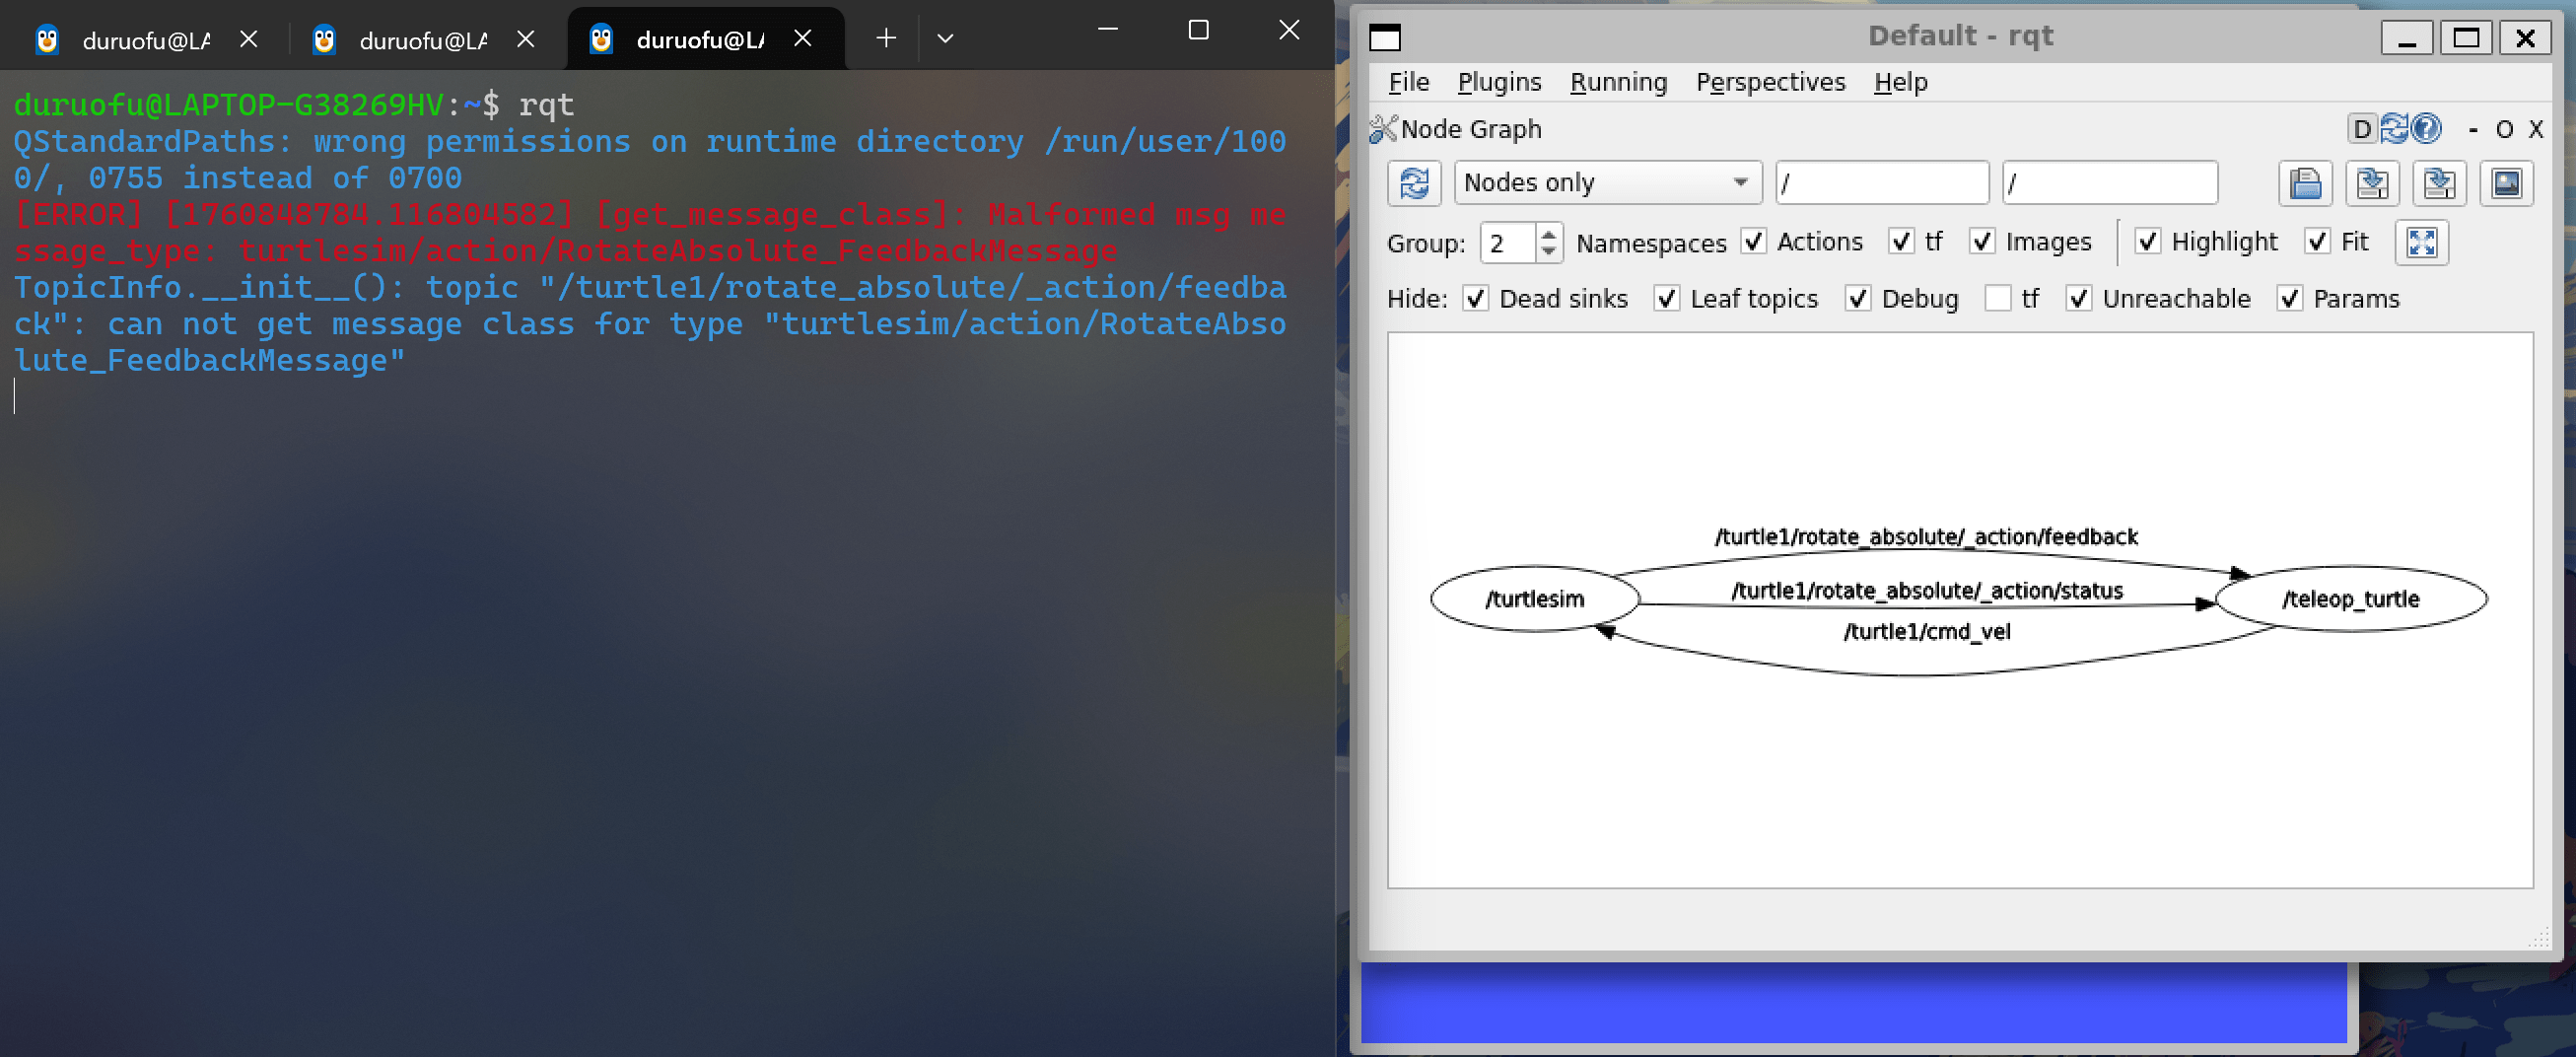This screenshot has height=1057, width=2576.
Task: Toggle the Dead sinks hide checkbox
Action: click(1475, 299)
